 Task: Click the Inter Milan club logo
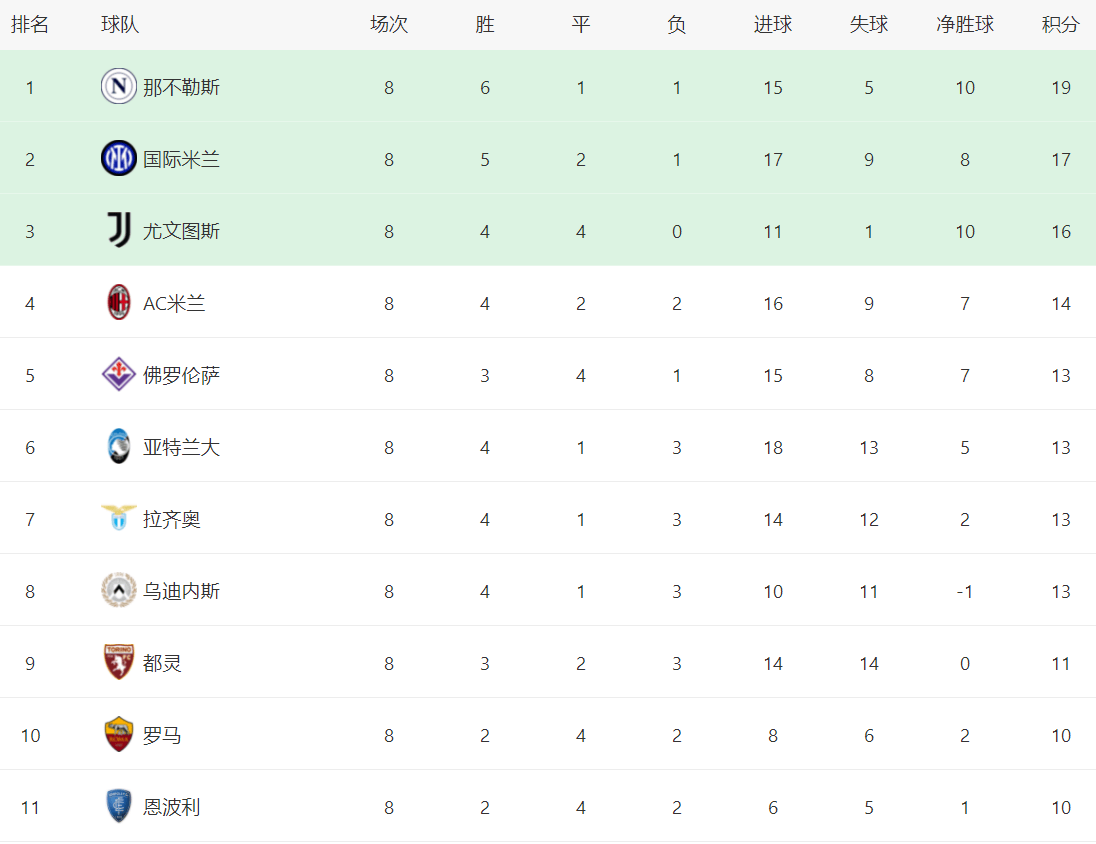(118, 159)
